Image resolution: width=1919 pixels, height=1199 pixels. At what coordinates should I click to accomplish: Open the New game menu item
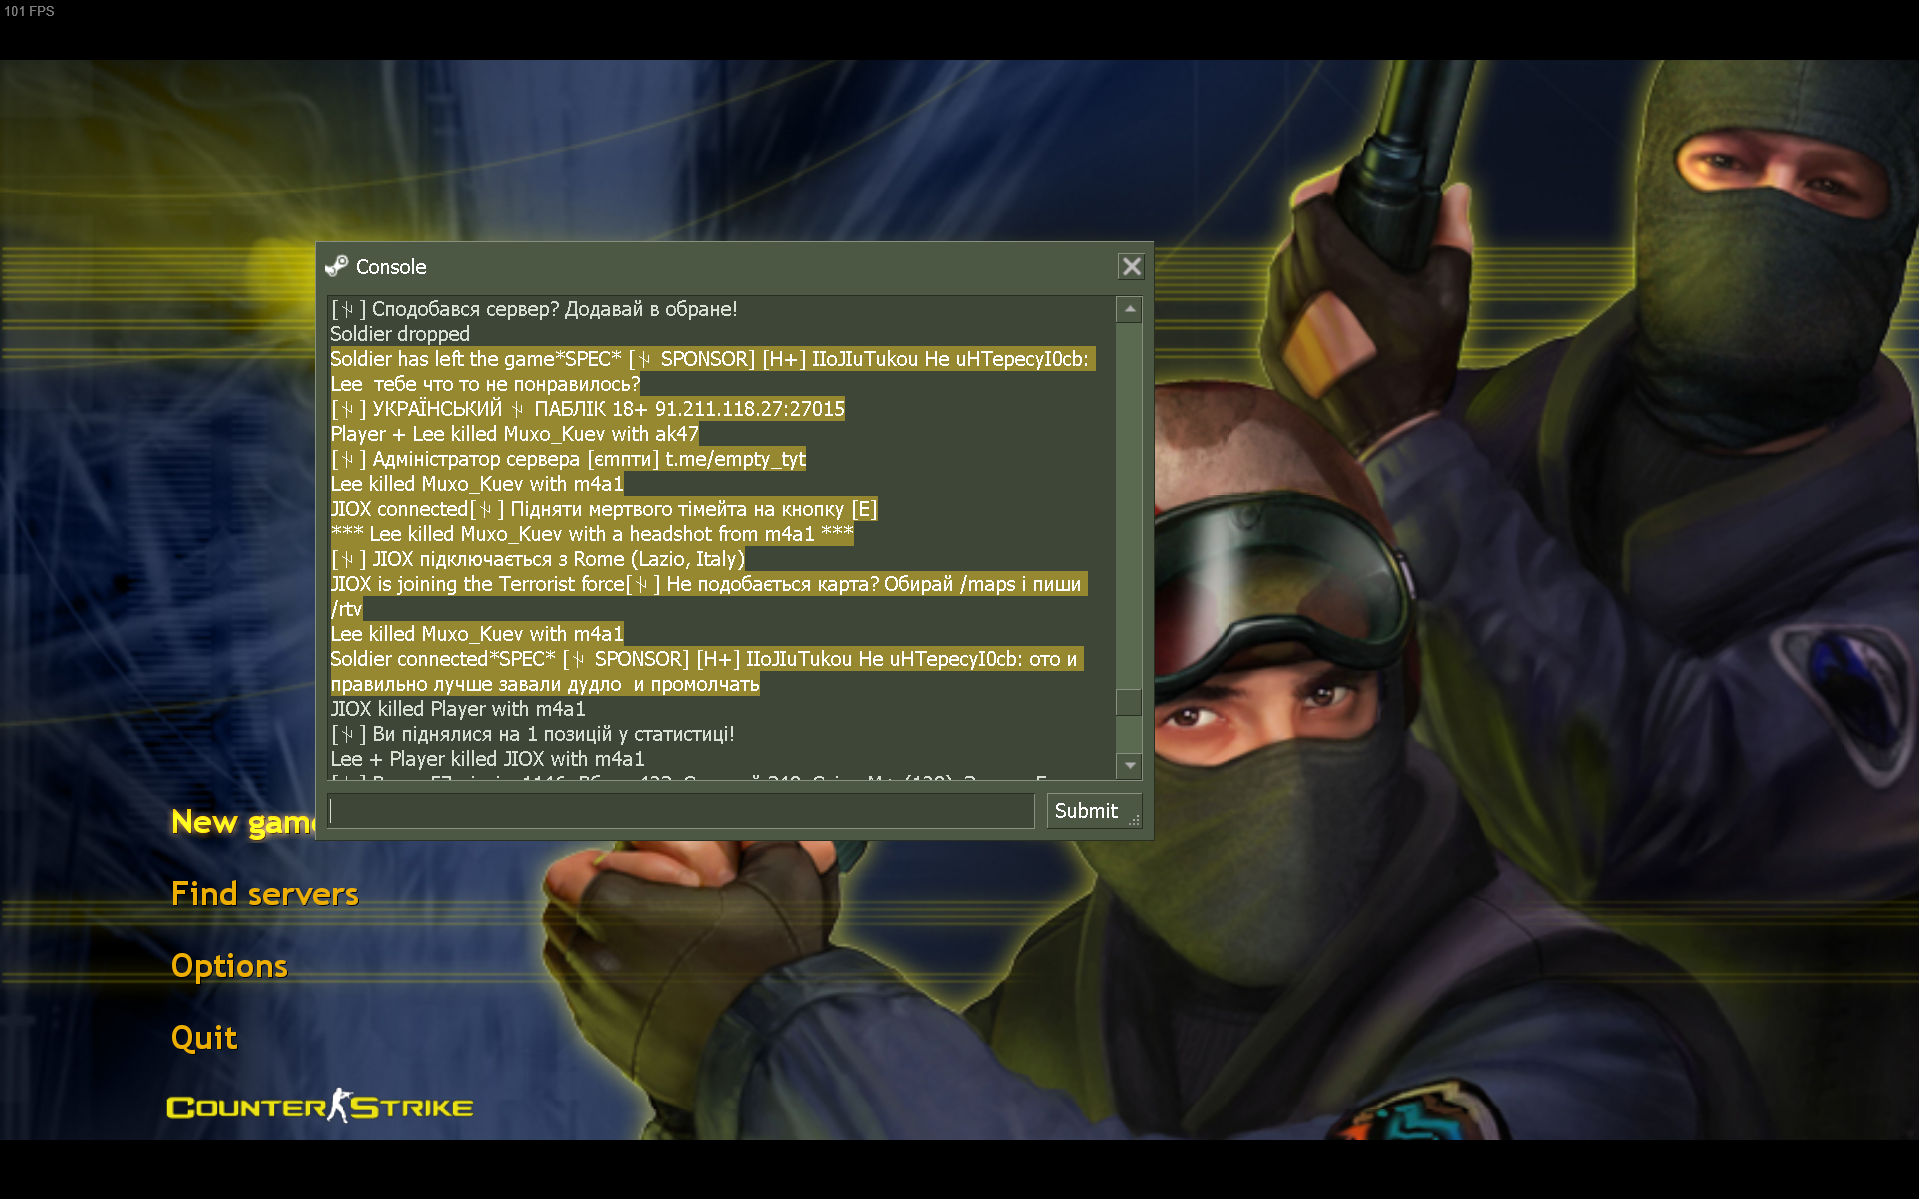tap(243, 822)
